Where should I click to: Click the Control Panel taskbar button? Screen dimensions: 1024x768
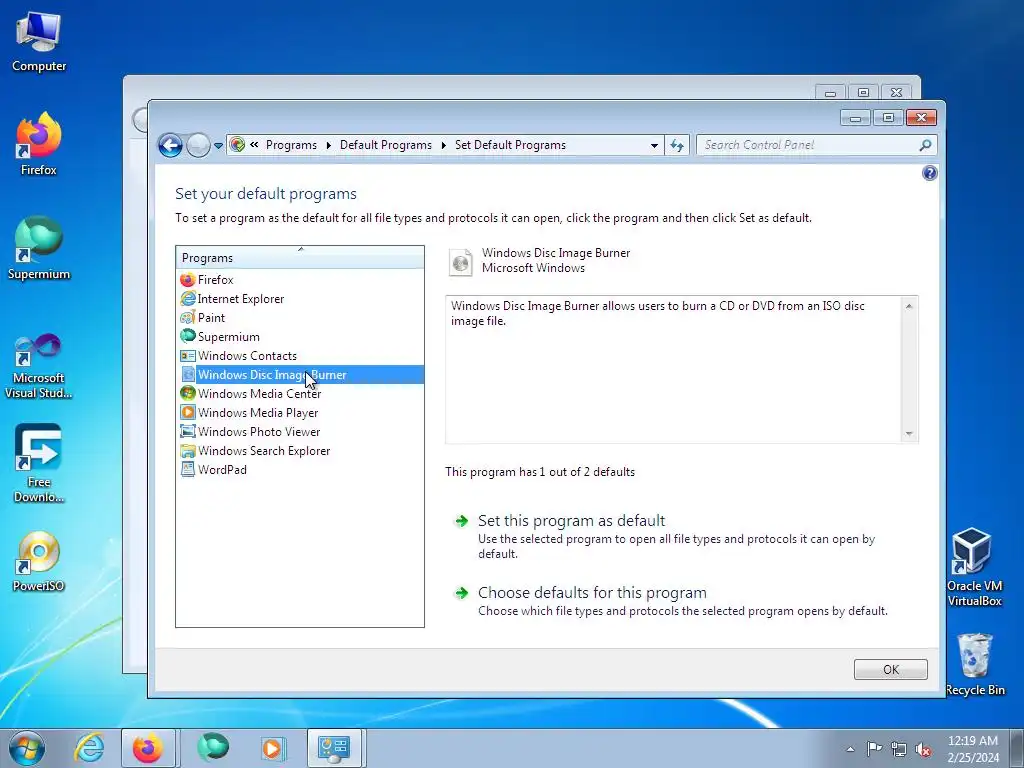click(x=334, y=748)
